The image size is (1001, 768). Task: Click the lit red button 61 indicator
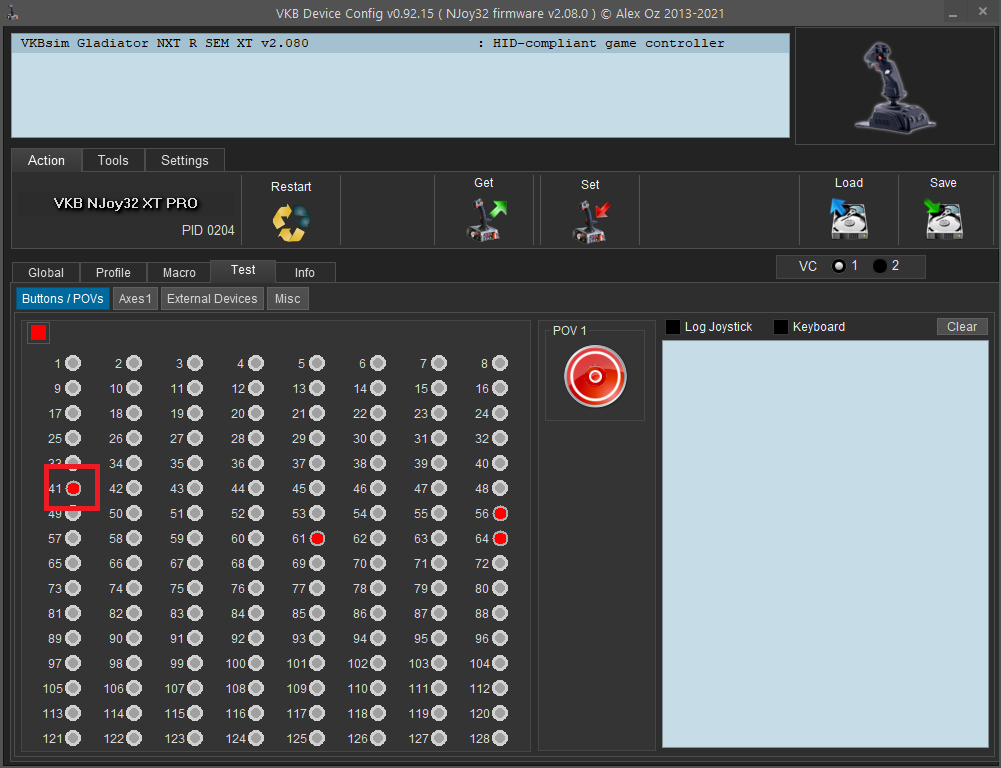pyautogui.click(x=317, y=539)
